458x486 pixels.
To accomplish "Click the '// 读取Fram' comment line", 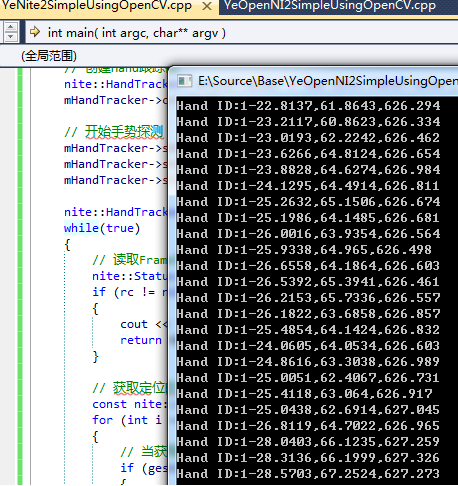I will point(129,260).
